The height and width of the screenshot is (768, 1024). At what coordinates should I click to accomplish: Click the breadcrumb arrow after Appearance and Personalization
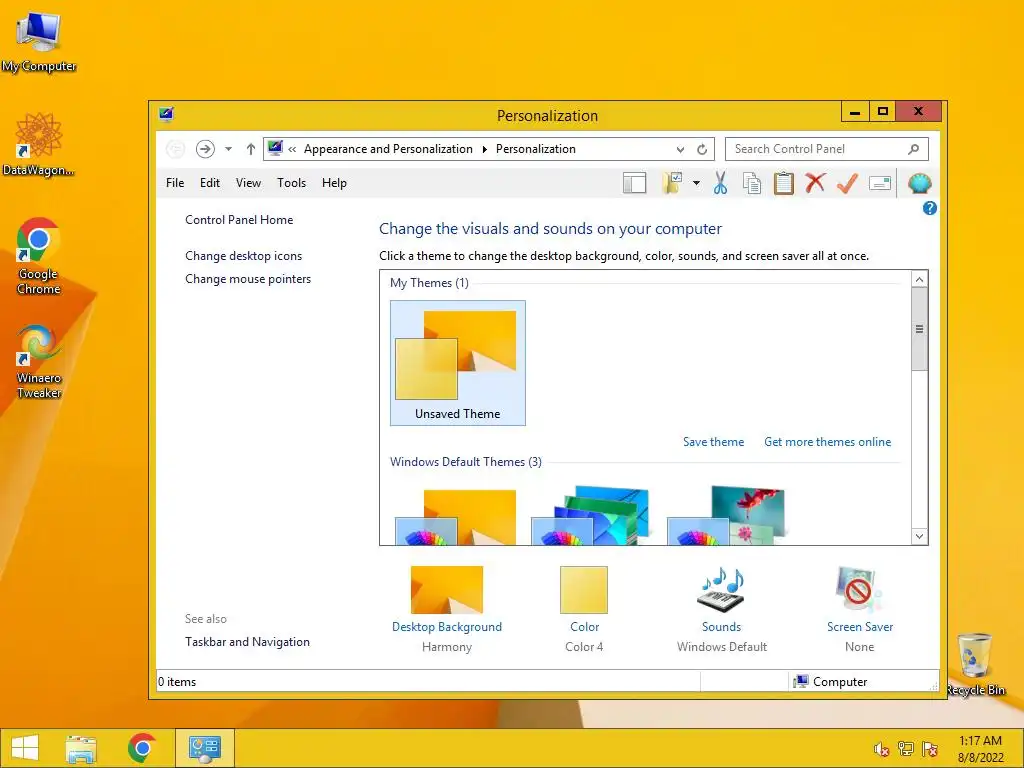pyautogui.click(x=485, y=150)
